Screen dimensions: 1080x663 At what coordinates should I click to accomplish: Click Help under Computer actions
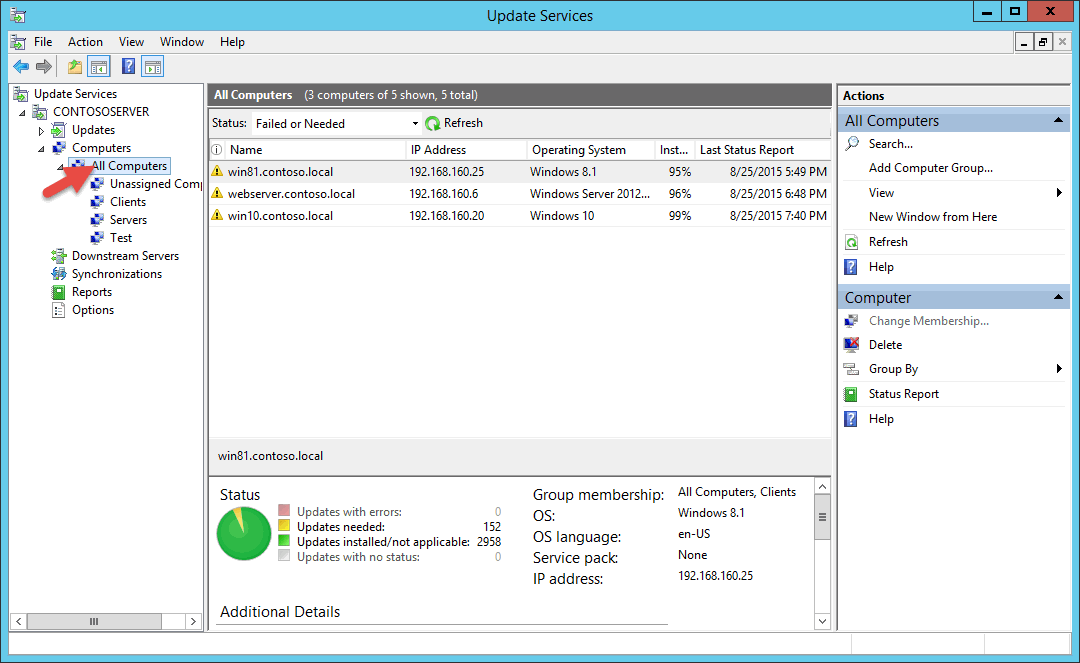(881, 419)
